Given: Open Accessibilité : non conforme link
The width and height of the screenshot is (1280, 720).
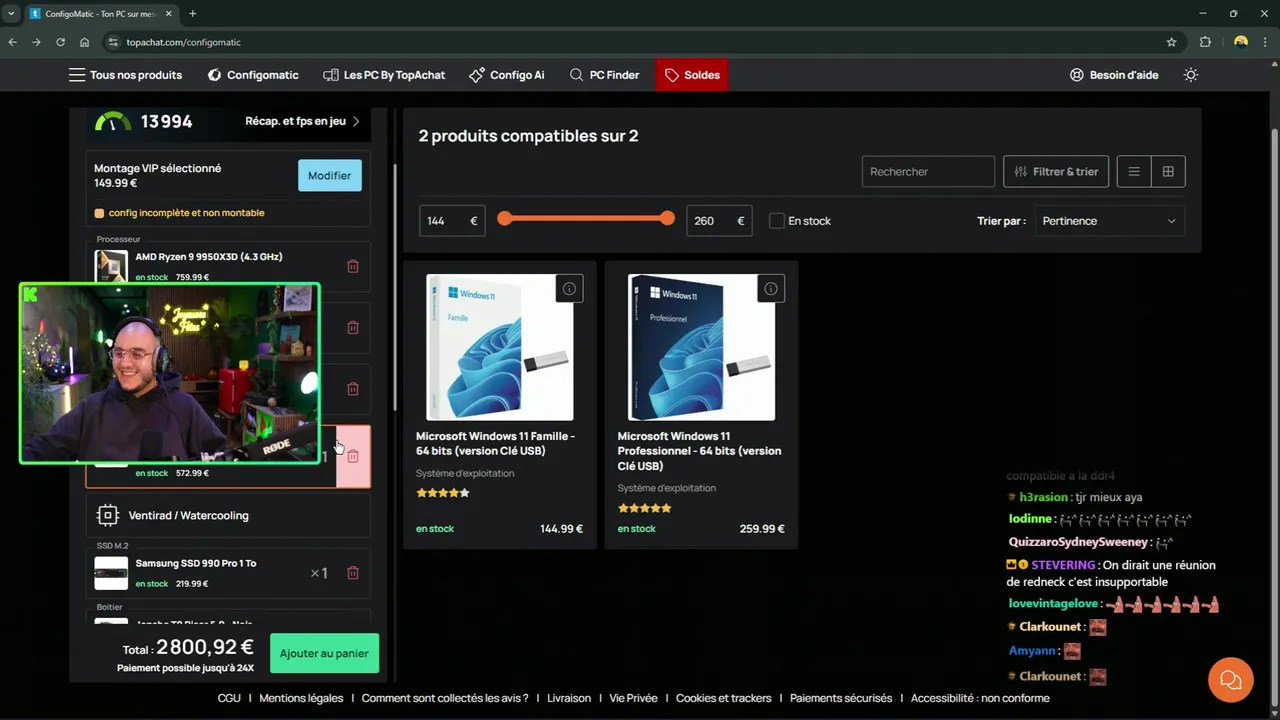Looking at the screenshot, I should click(980, 698).
